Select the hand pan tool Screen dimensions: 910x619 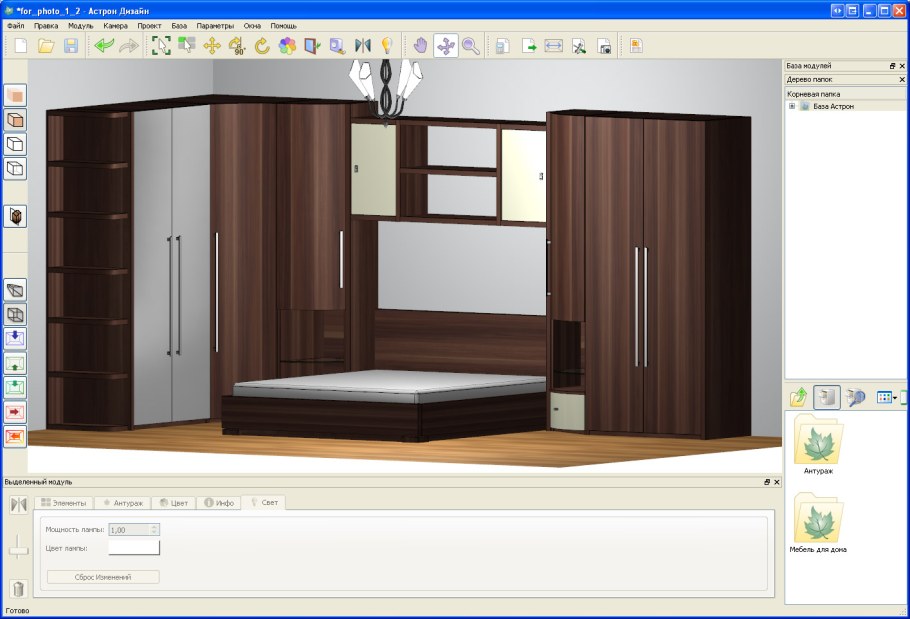click(x=420, y=45)
